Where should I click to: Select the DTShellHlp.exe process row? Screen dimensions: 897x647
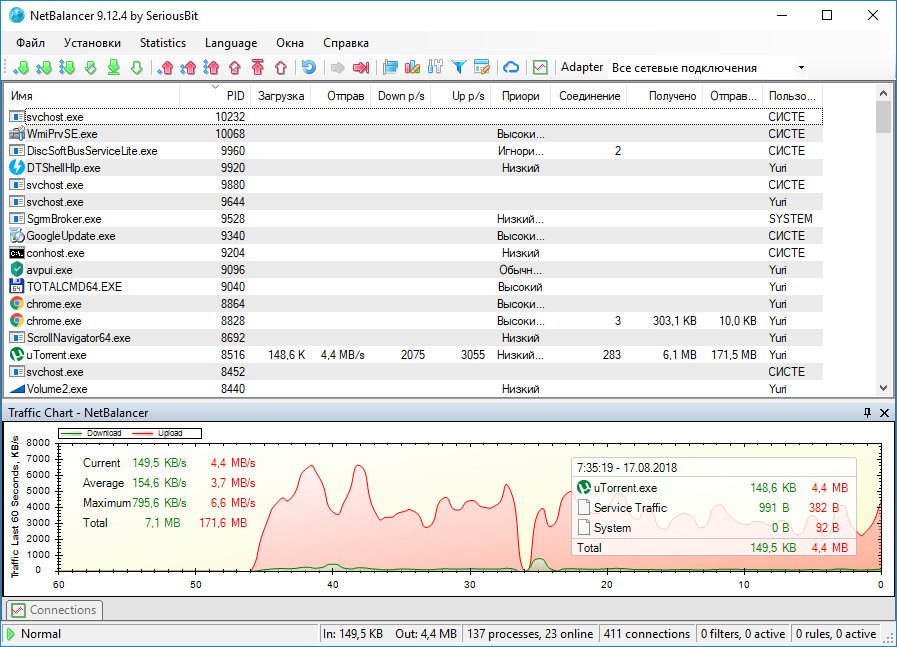(416, 168)
